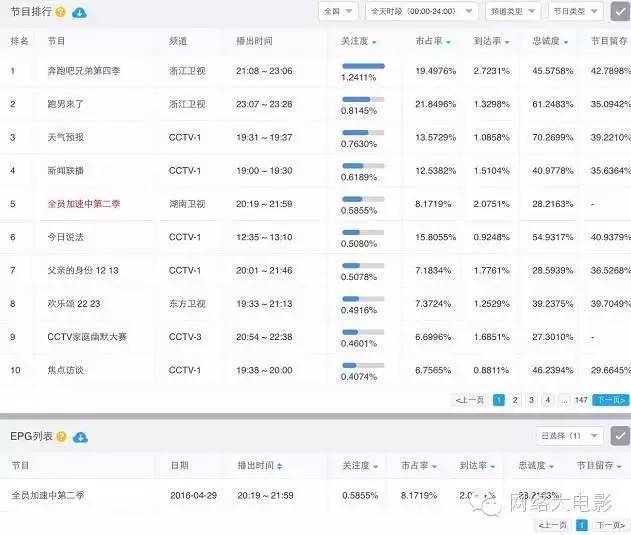
Task: Click the 关注度 bar for 天气预报
Action: click(363, 133)
